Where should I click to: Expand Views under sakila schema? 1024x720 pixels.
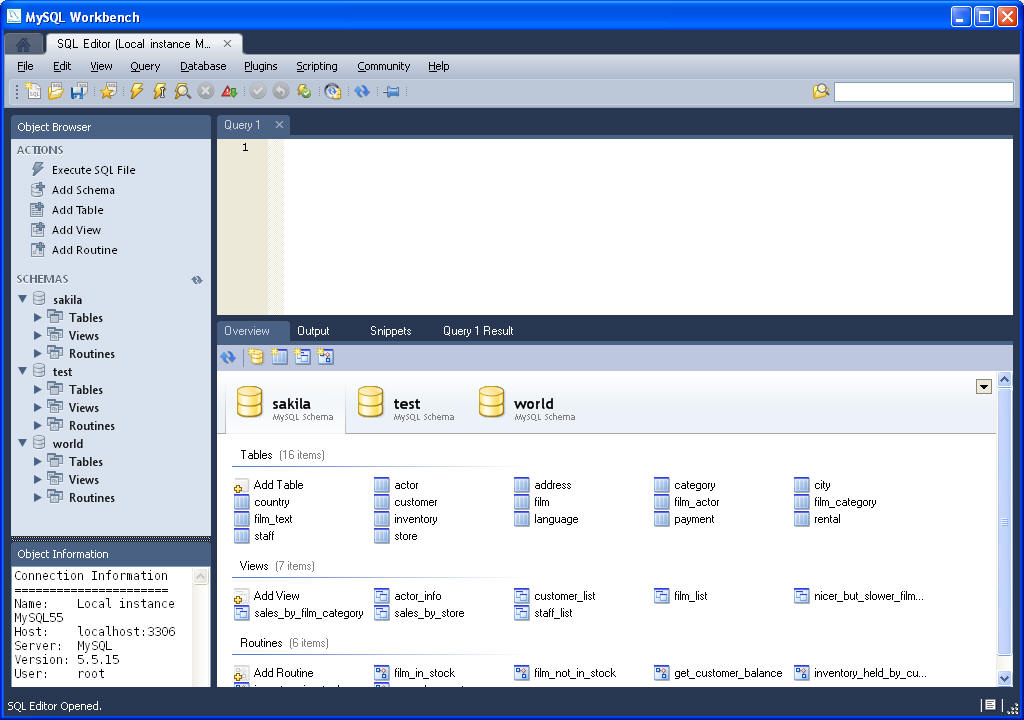pos(37,335)
